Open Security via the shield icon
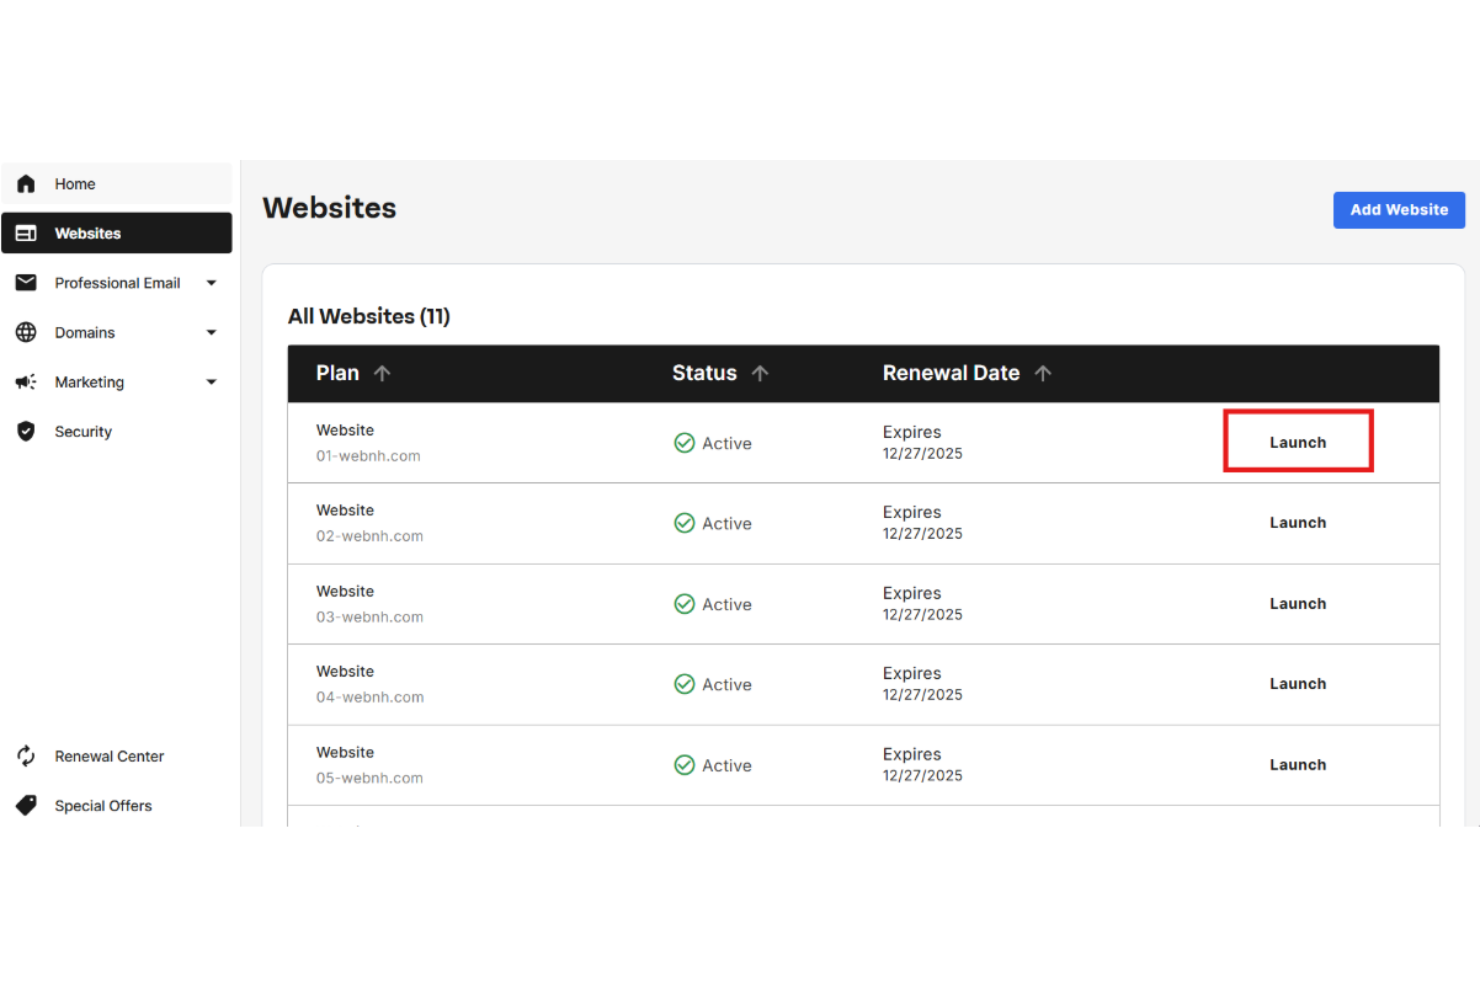1480x987 pixels. tap(26, 431)
